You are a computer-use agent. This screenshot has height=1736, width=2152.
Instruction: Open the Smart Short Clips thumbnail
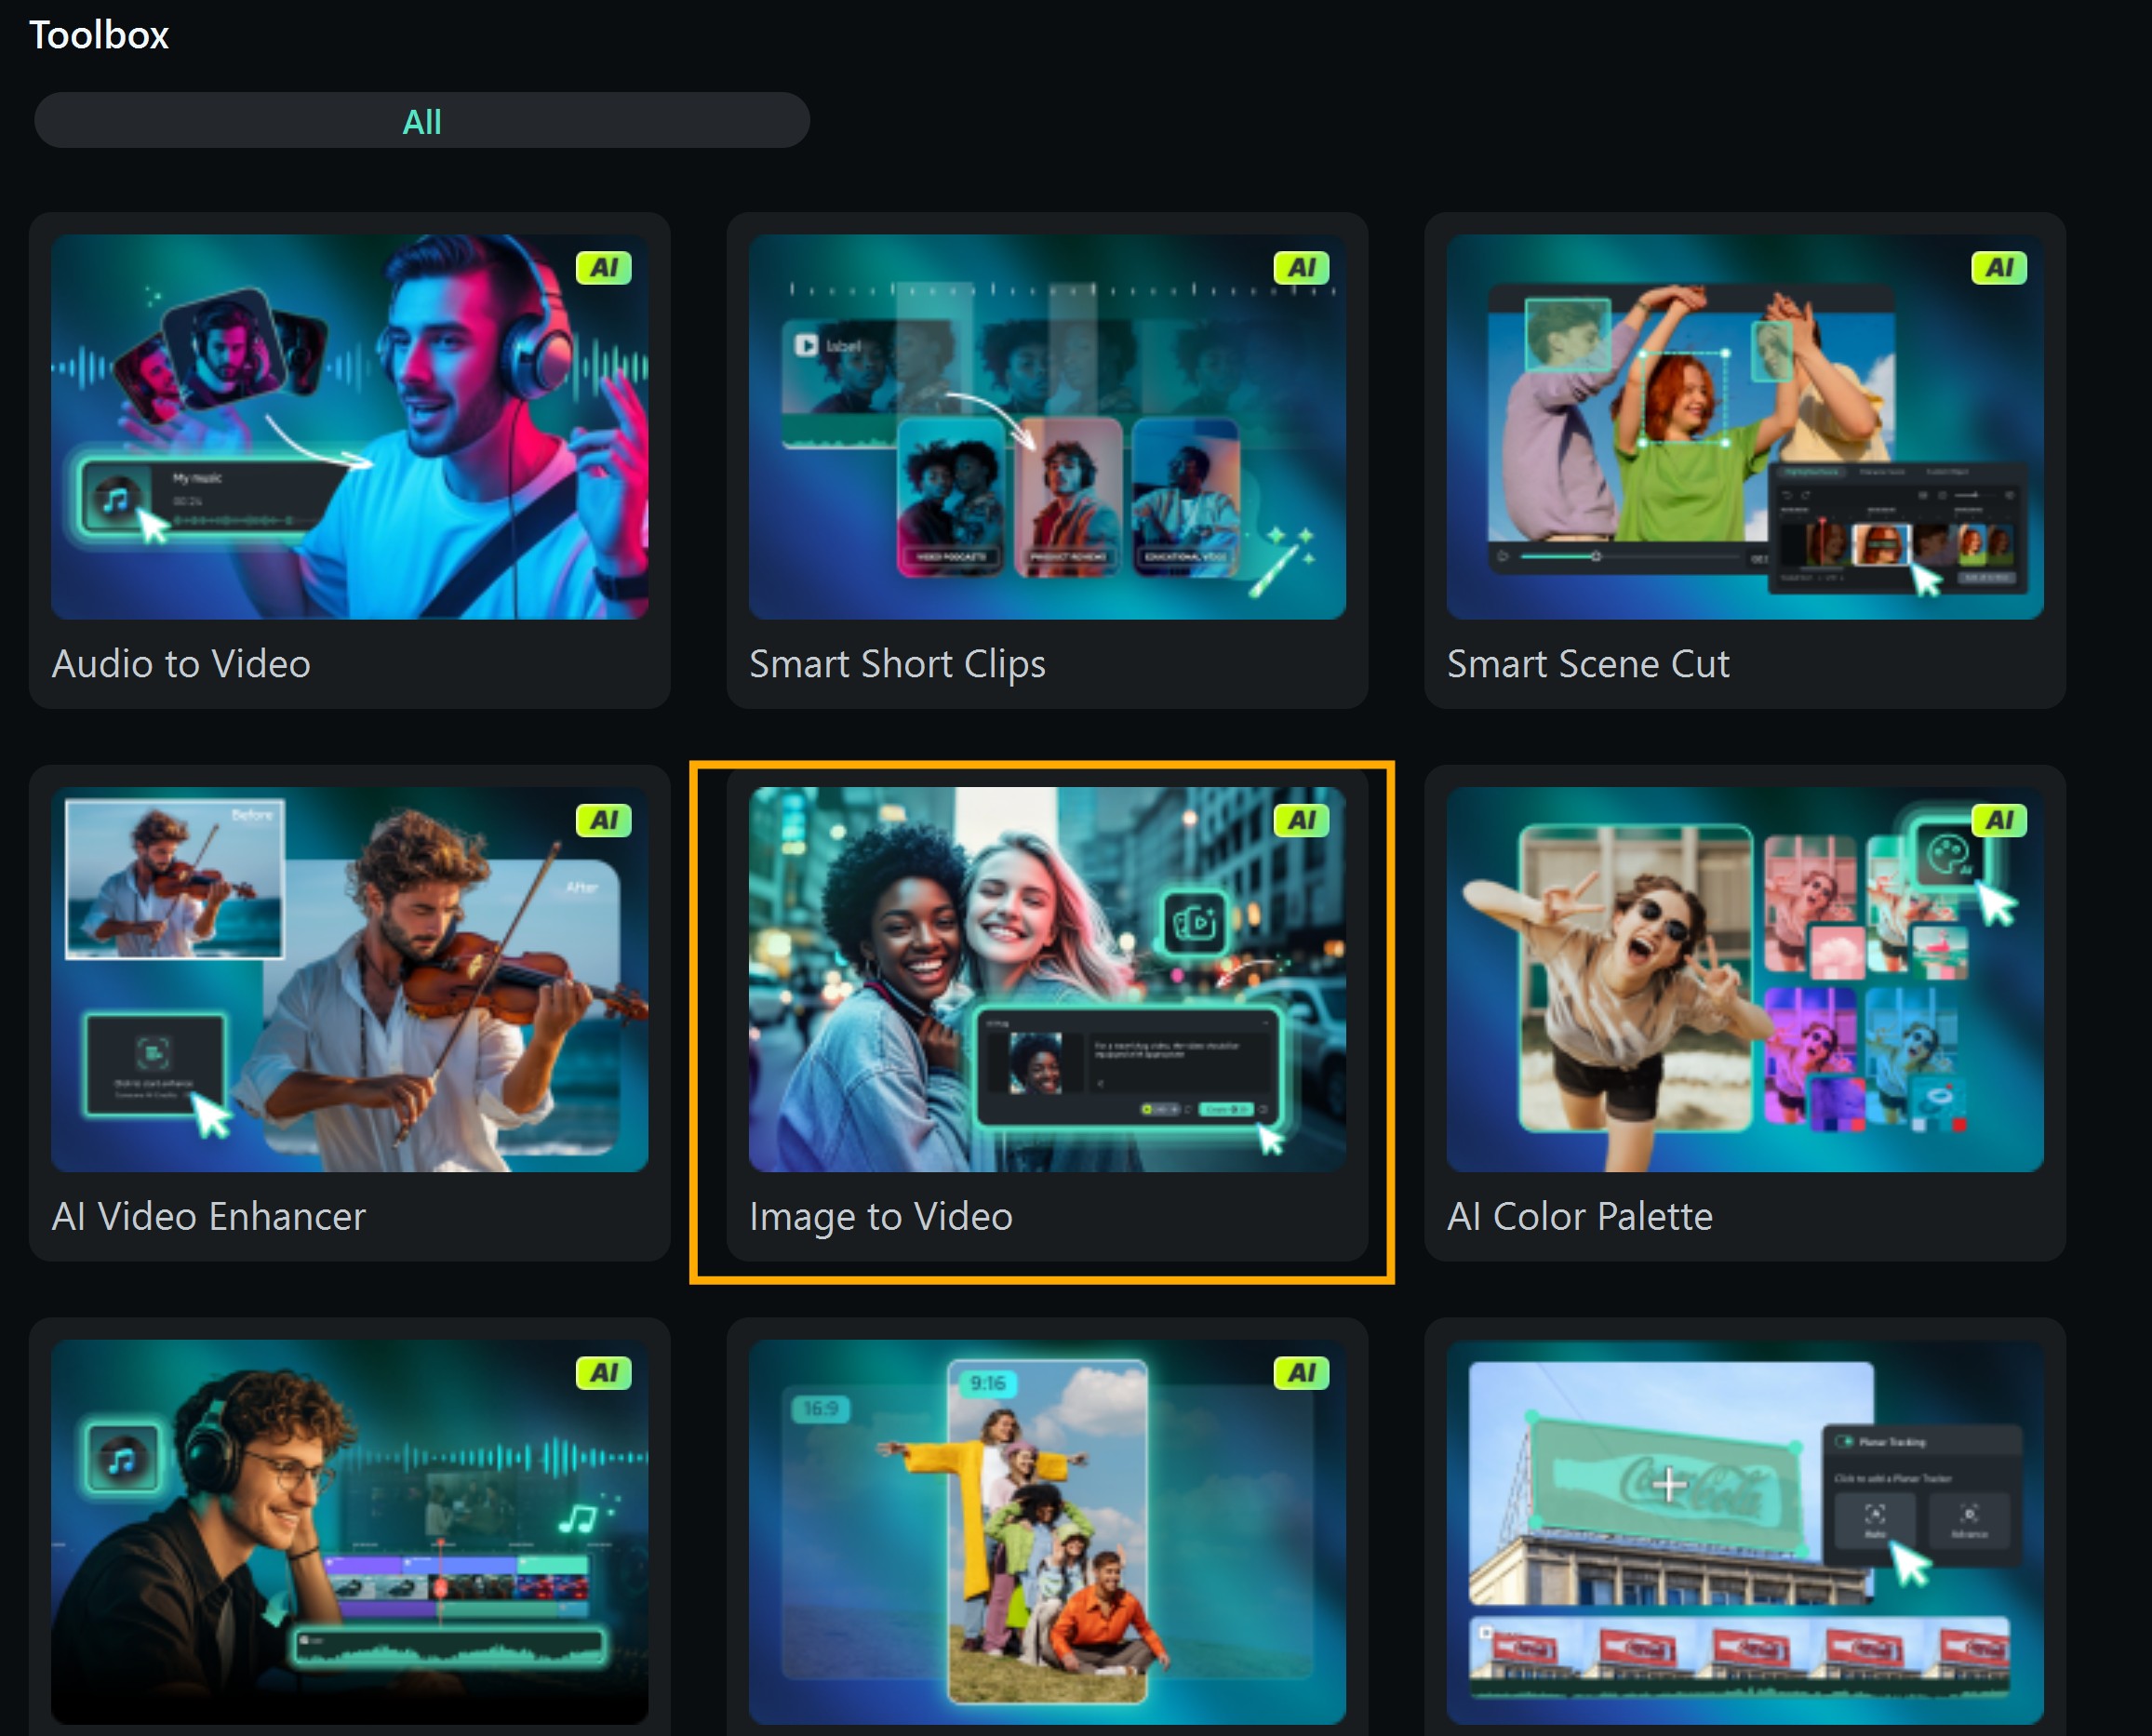point(1046,427)
